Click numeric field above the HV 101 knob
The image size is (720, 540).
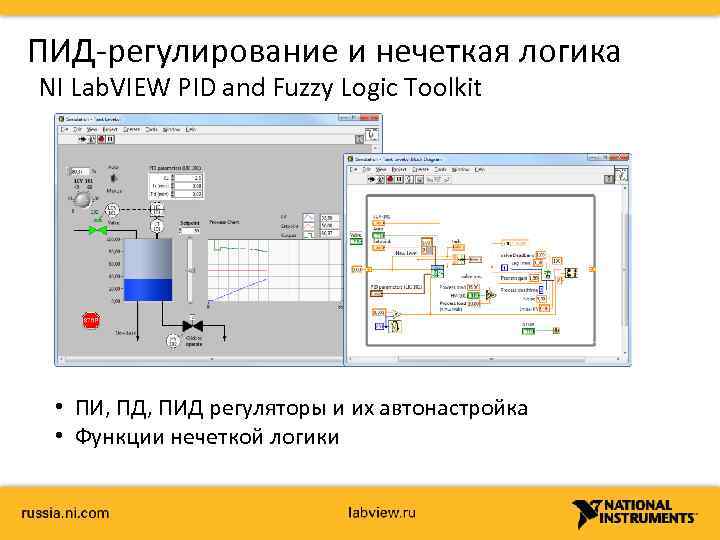pyautogui.click(x=79, y=171)
